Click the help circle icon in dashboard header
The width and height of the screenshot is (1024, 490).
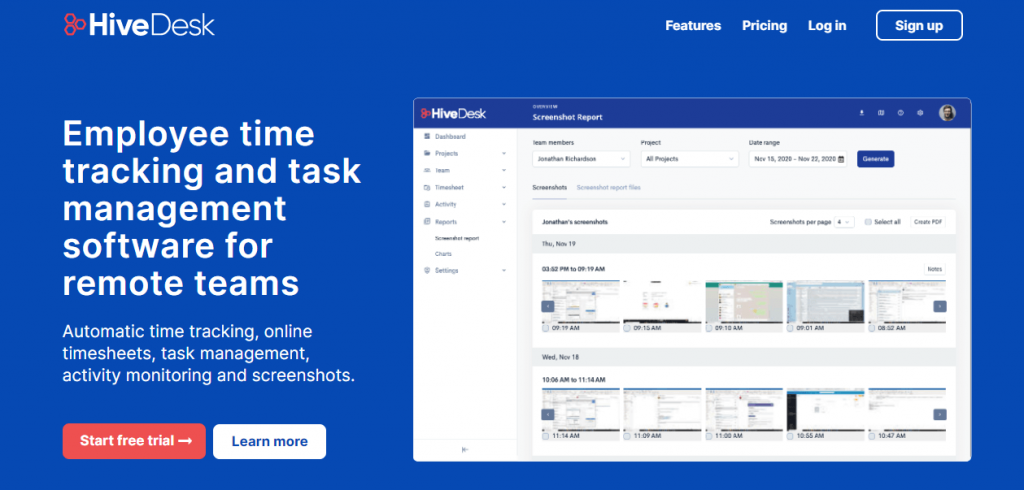pyautogui.click(x=901, y=113)
